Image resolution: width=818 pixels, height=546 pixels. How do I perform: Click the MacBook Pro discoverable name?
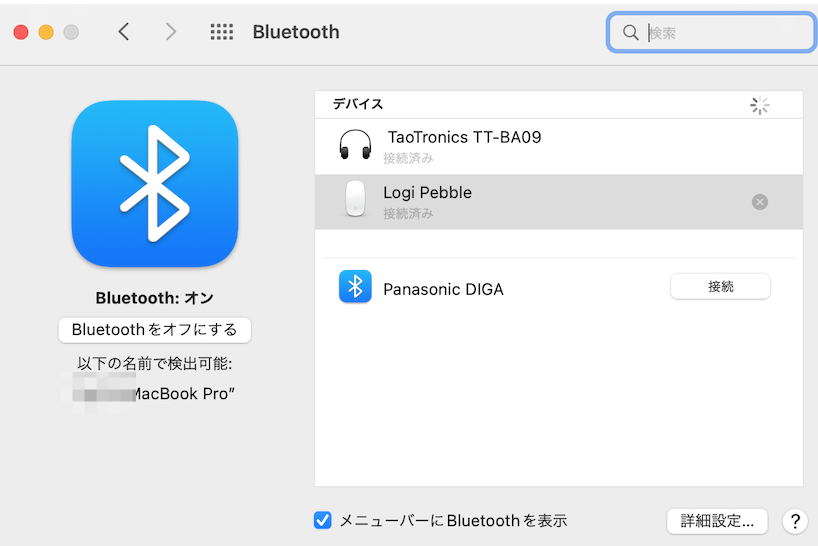click(183, 394)
